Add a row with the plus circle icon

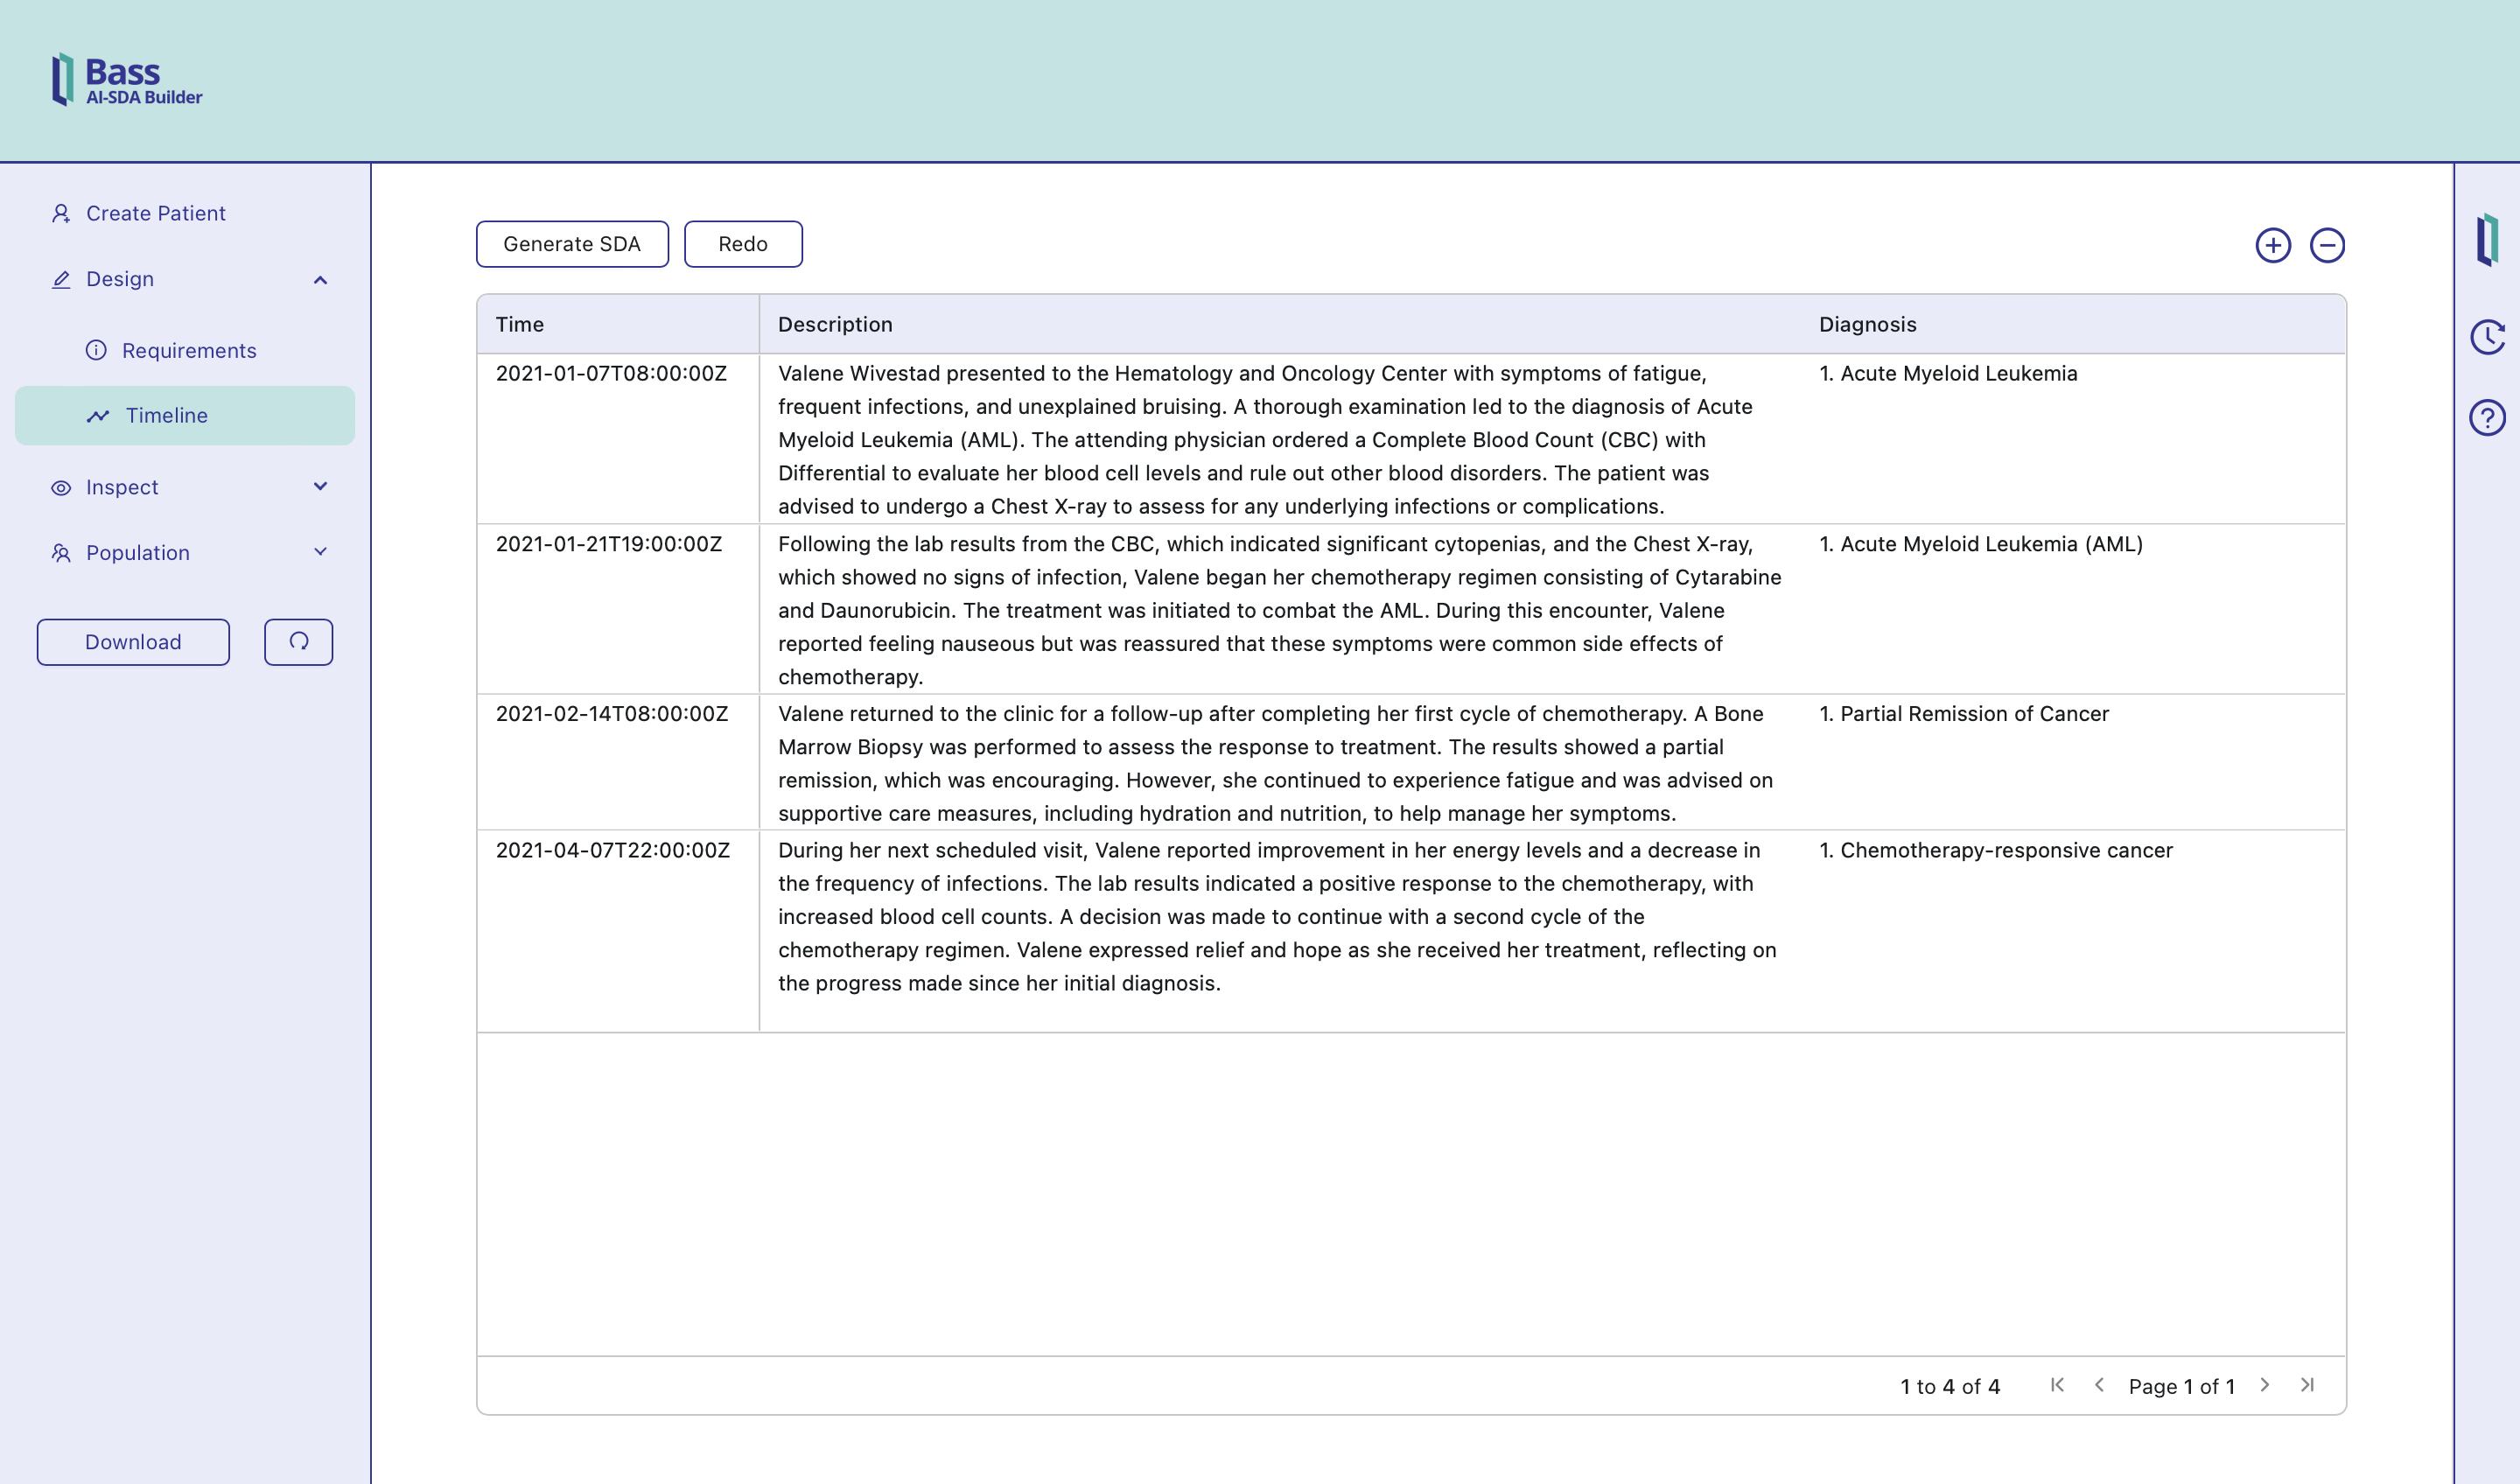point(2273,245)
